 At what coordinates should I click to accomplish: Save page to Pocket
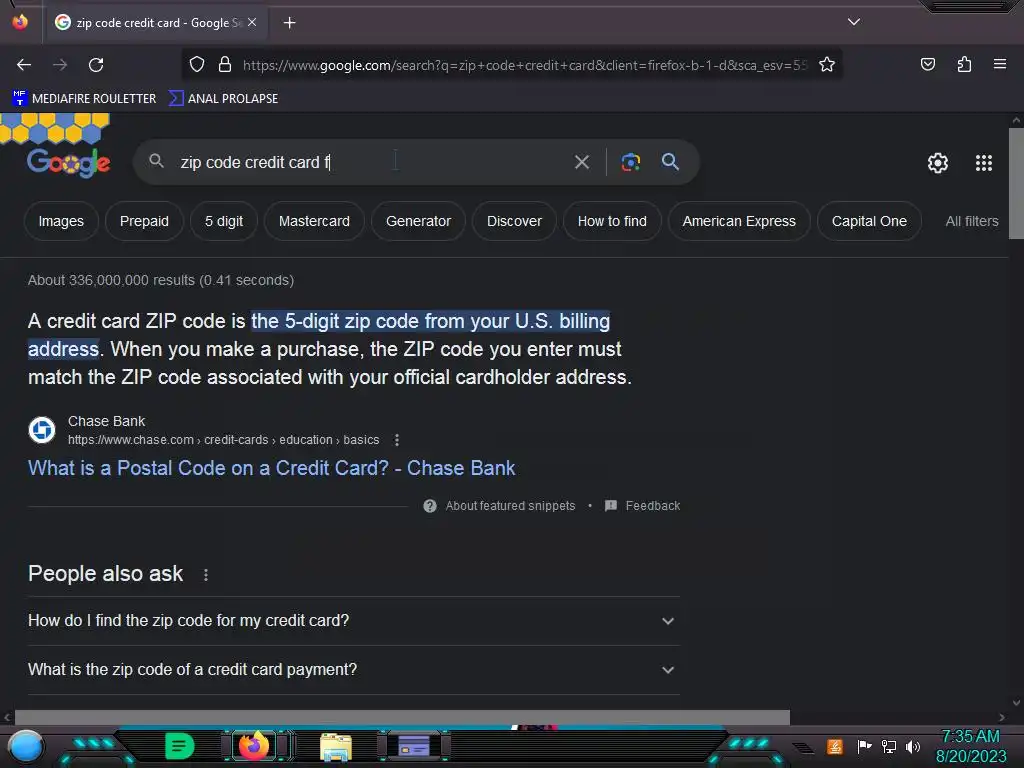pos(927,65)
